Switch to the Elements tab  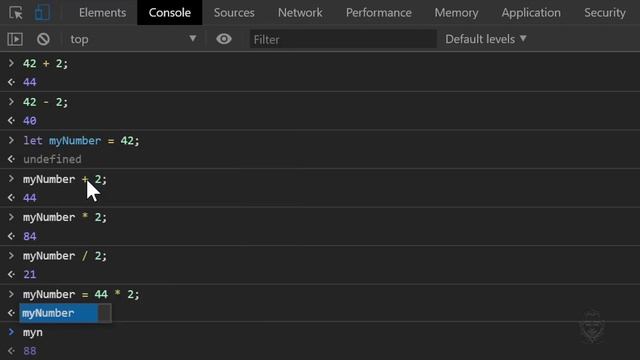[102, 13]
